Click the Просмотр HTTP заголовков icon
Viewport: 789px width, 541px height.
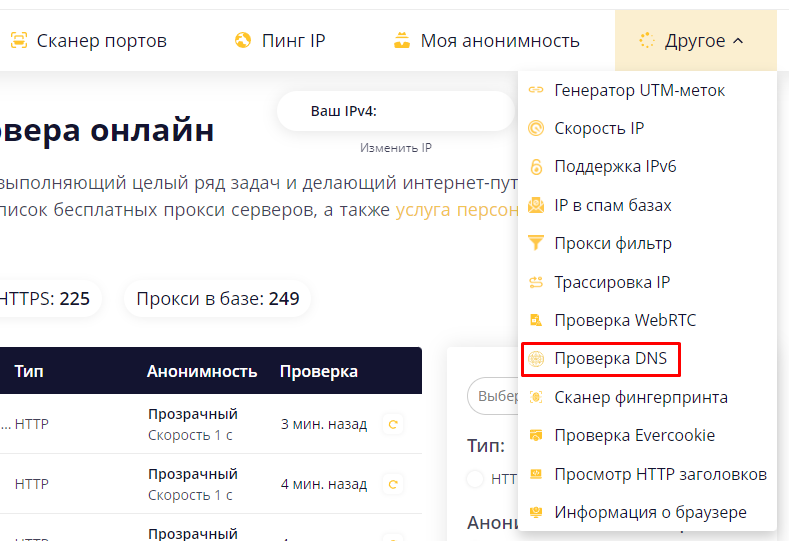point(536,474)
